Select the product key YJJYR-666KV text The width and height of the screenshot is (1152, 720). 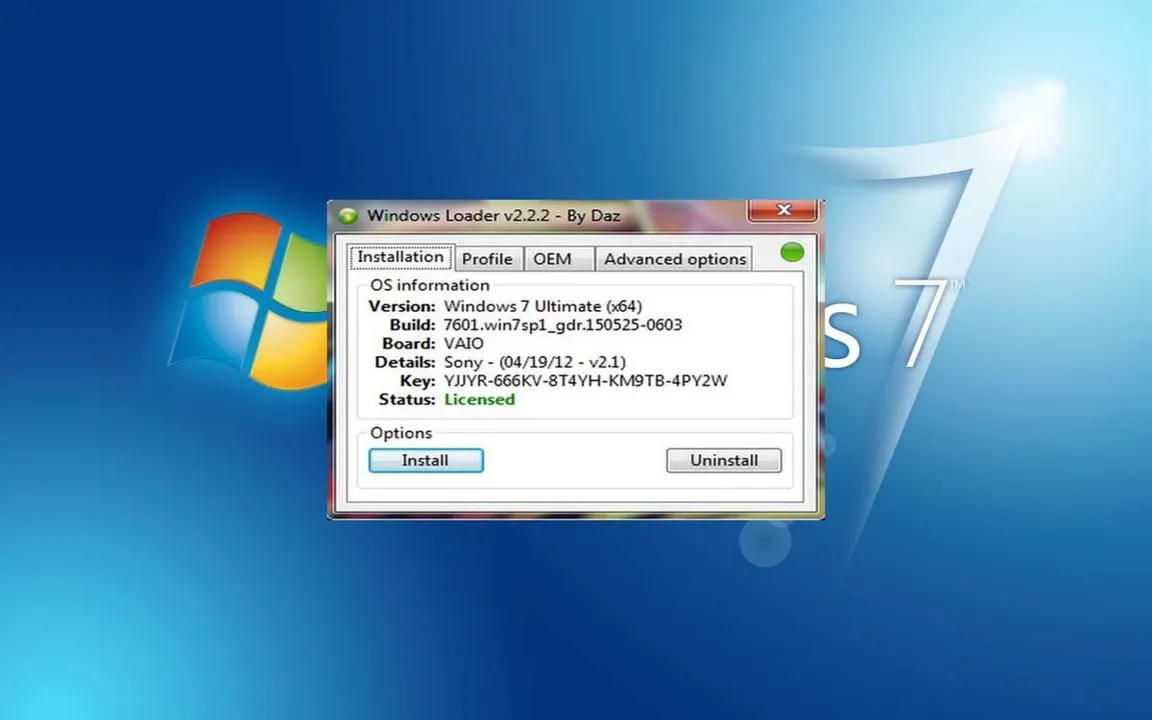click(586, 381)
